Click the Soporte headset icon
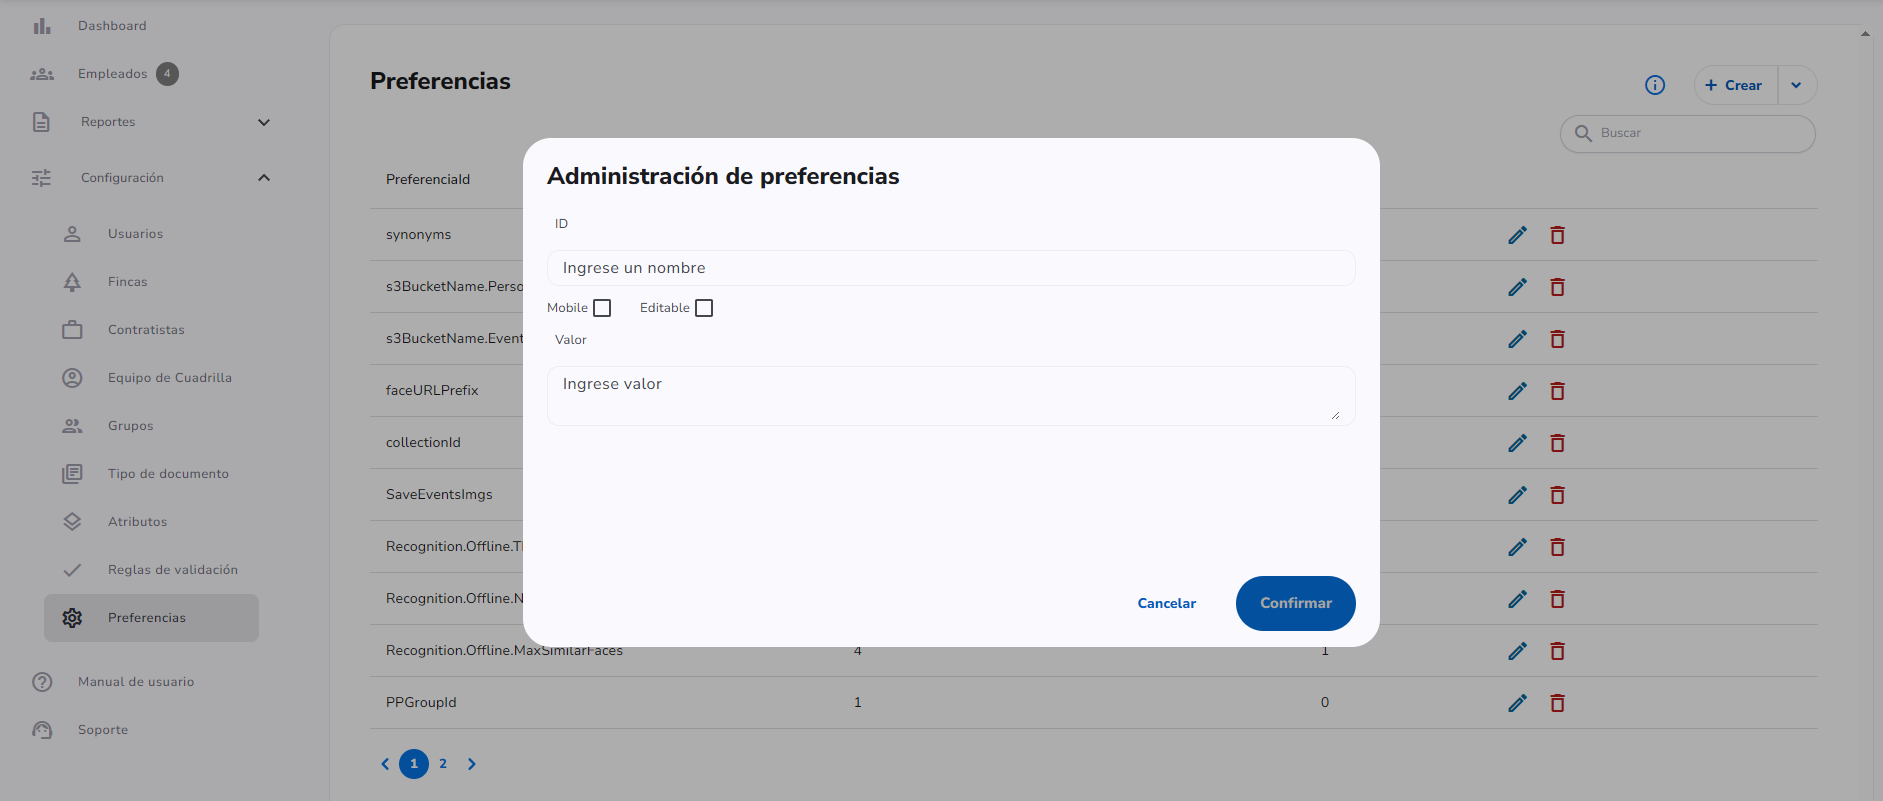This screenshot has width=1883, height=801. click(x=42, y=730)
